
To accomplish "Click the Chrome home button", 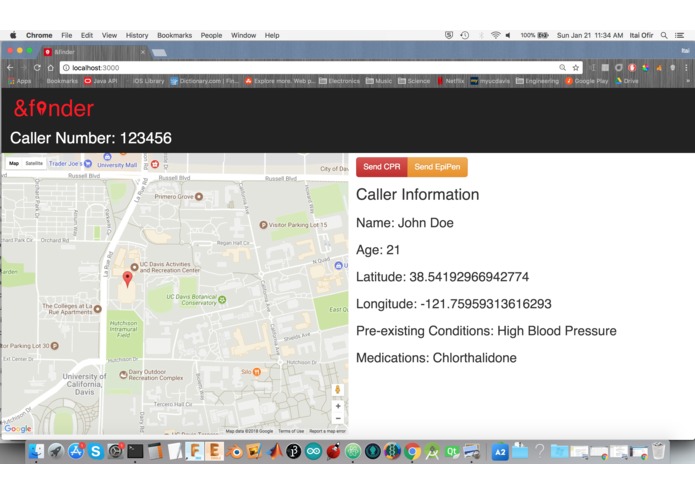I will click(x=51, y=68).
